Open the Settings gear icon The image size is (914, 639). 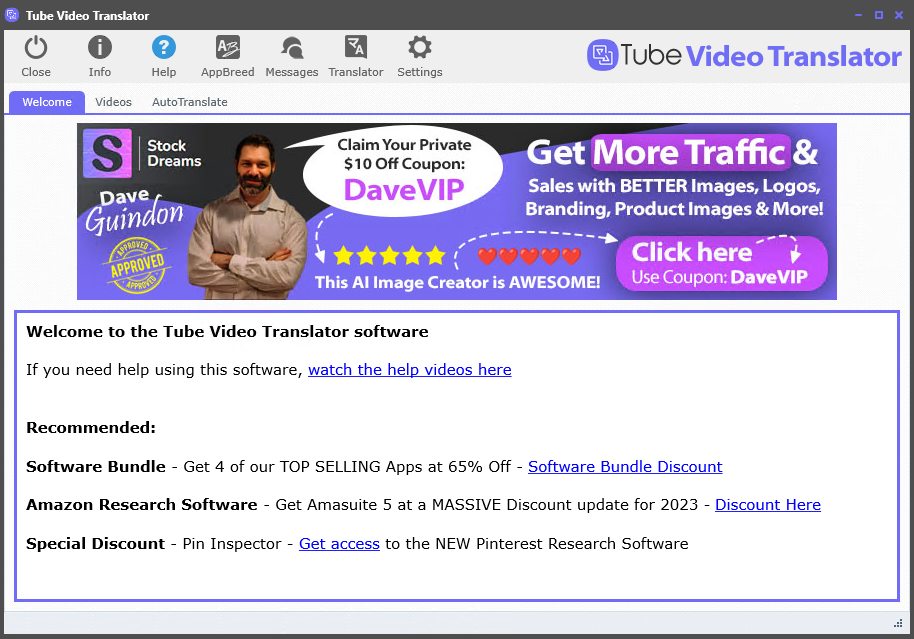420,47
